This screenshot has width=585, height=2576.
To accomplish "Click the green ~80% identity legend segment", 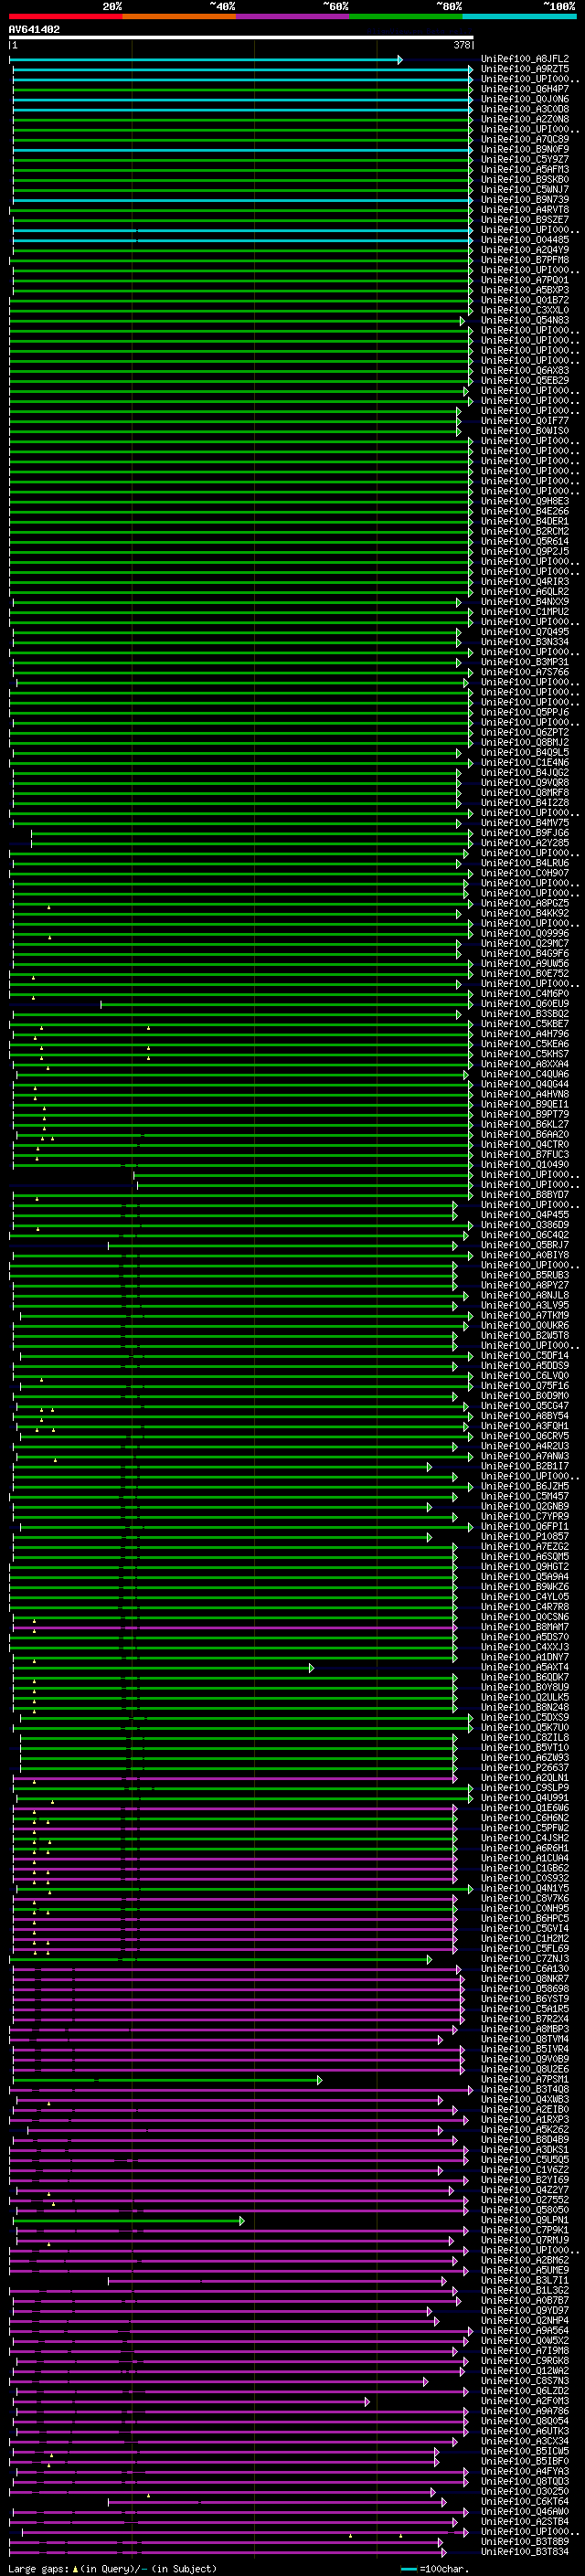I will point(406,16).
